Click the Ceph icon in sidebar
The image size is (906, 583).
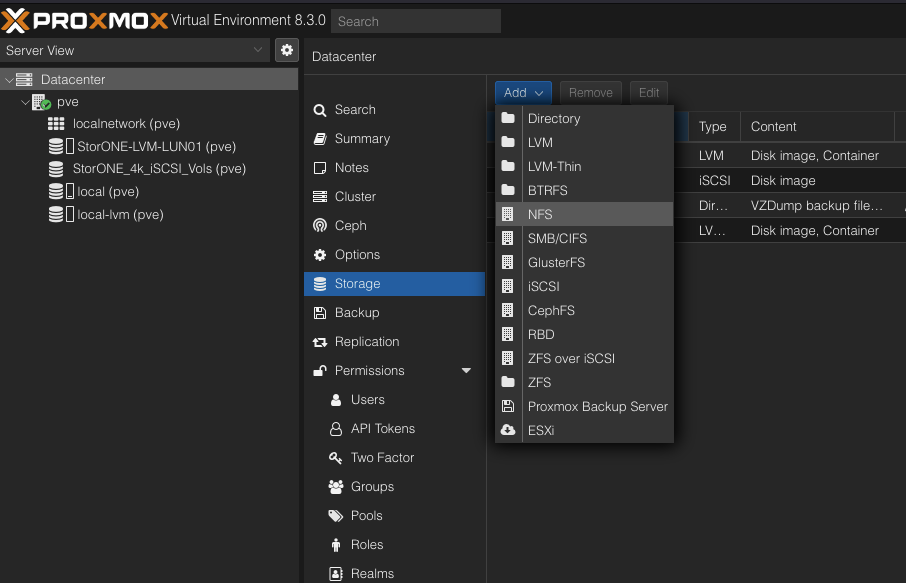coord(320,225)
